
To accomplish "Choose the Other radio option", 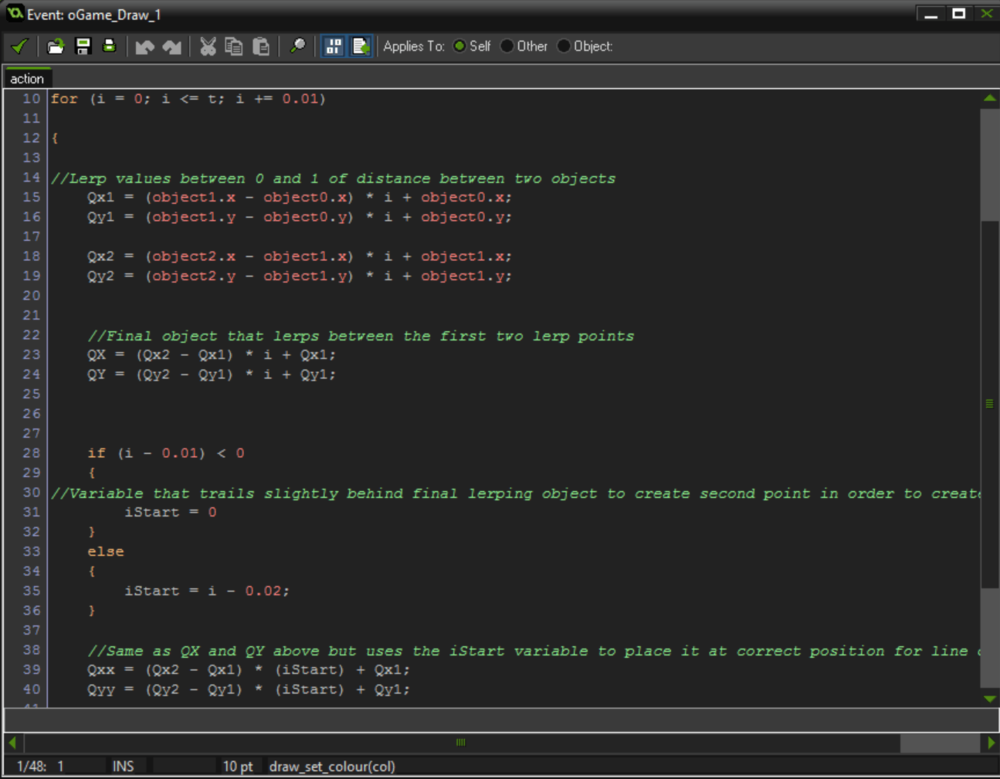I will tap(507, 46).
